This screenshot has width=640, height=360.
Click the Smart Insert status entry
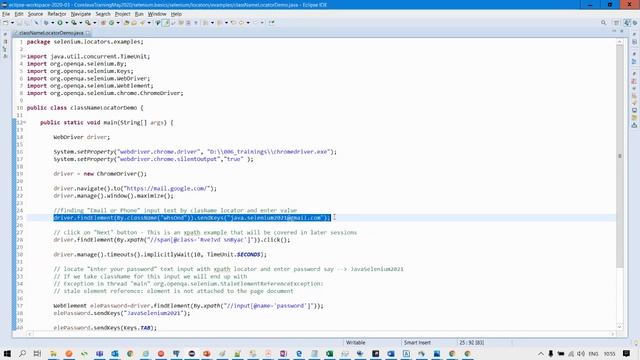pyautogui.click(x=417, y=342)
